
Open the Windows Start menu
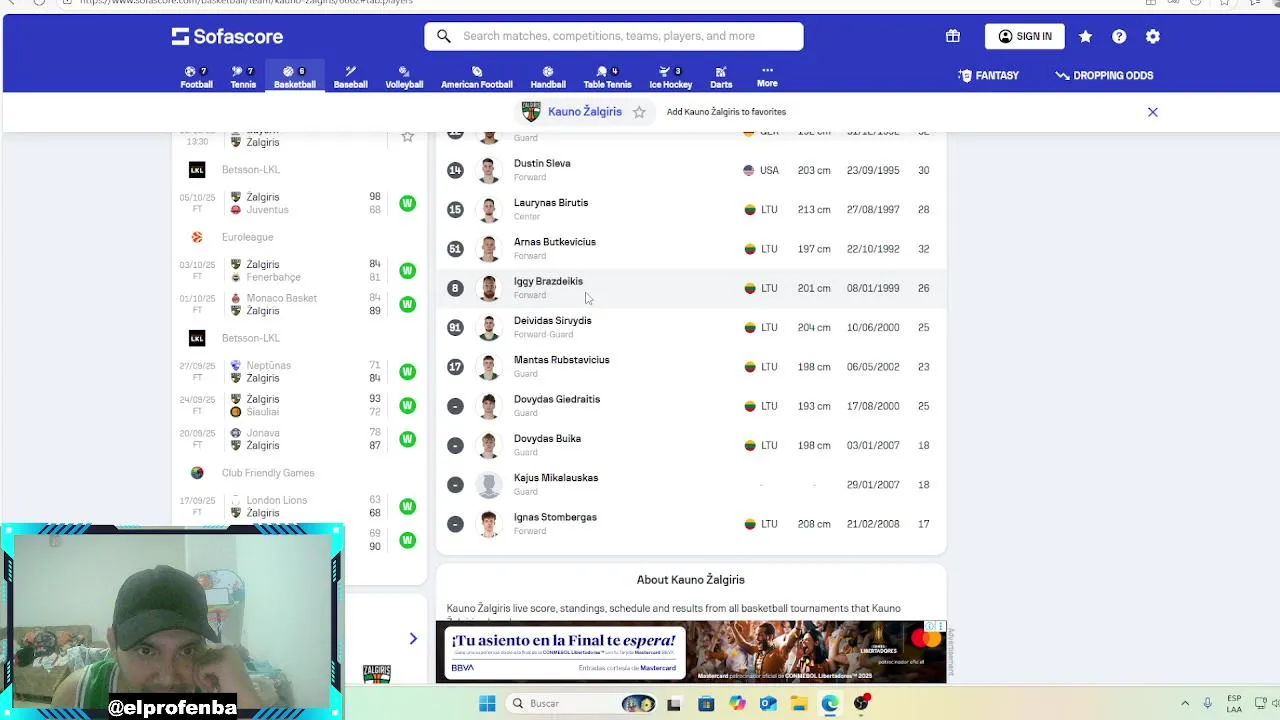point(487,704)
